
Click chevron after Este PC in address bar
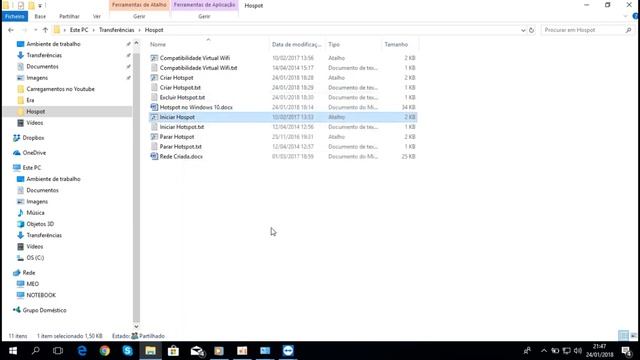pyautogui.click(x=93, y=30)
